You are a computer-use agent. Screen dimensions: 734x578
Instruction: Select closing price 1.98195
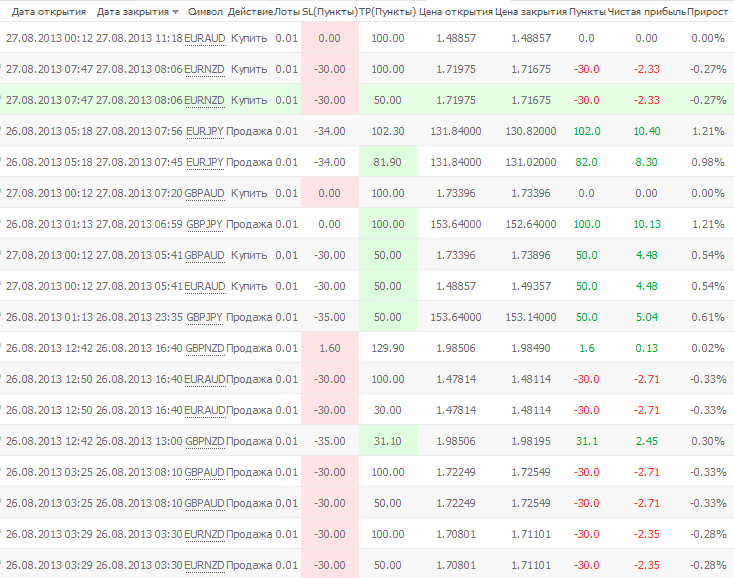click(x=531, y=441)
